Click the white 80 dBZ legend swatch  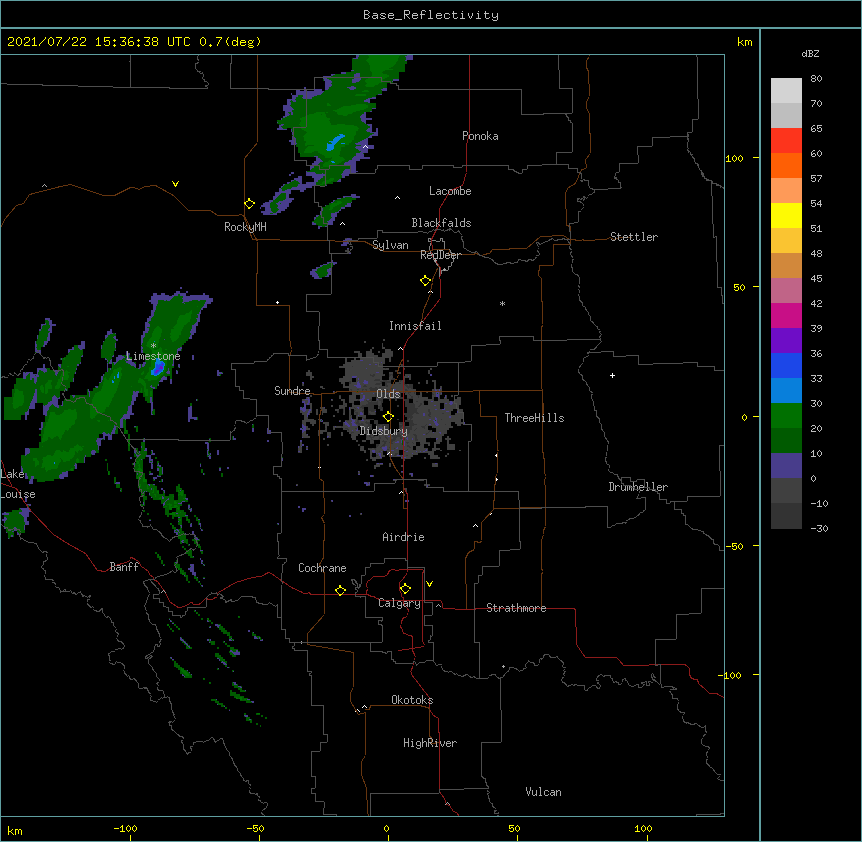[x=786, y=90]
